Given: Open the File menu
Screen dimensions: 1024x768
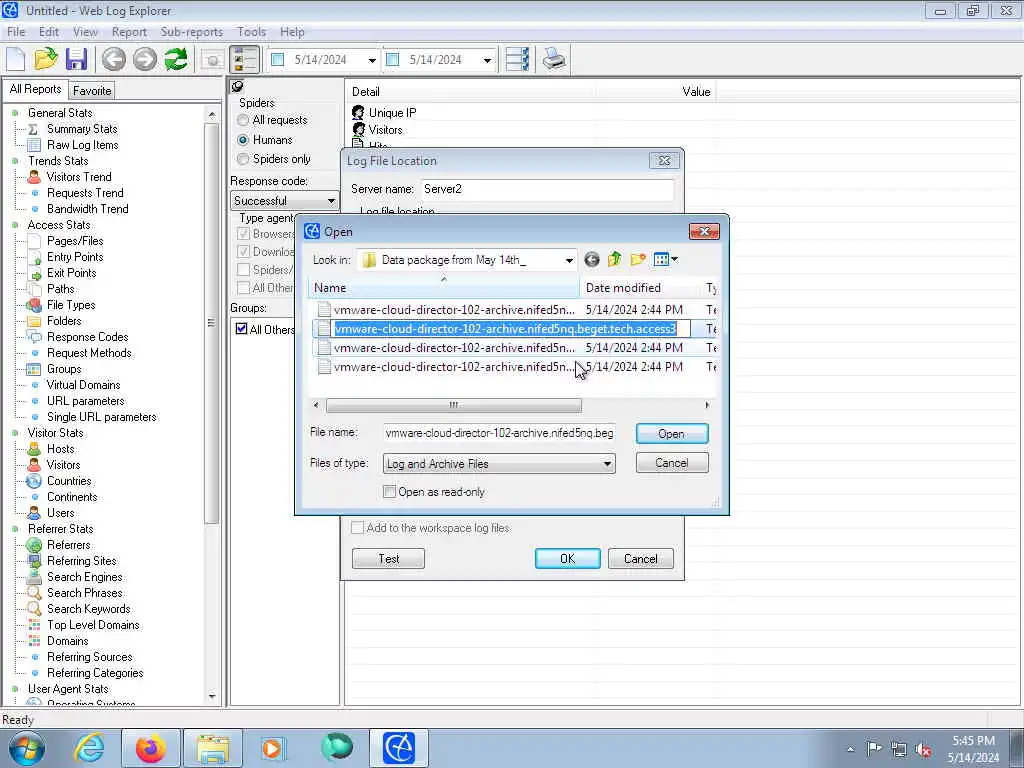Looking at the screenshot, I should 16,32.
